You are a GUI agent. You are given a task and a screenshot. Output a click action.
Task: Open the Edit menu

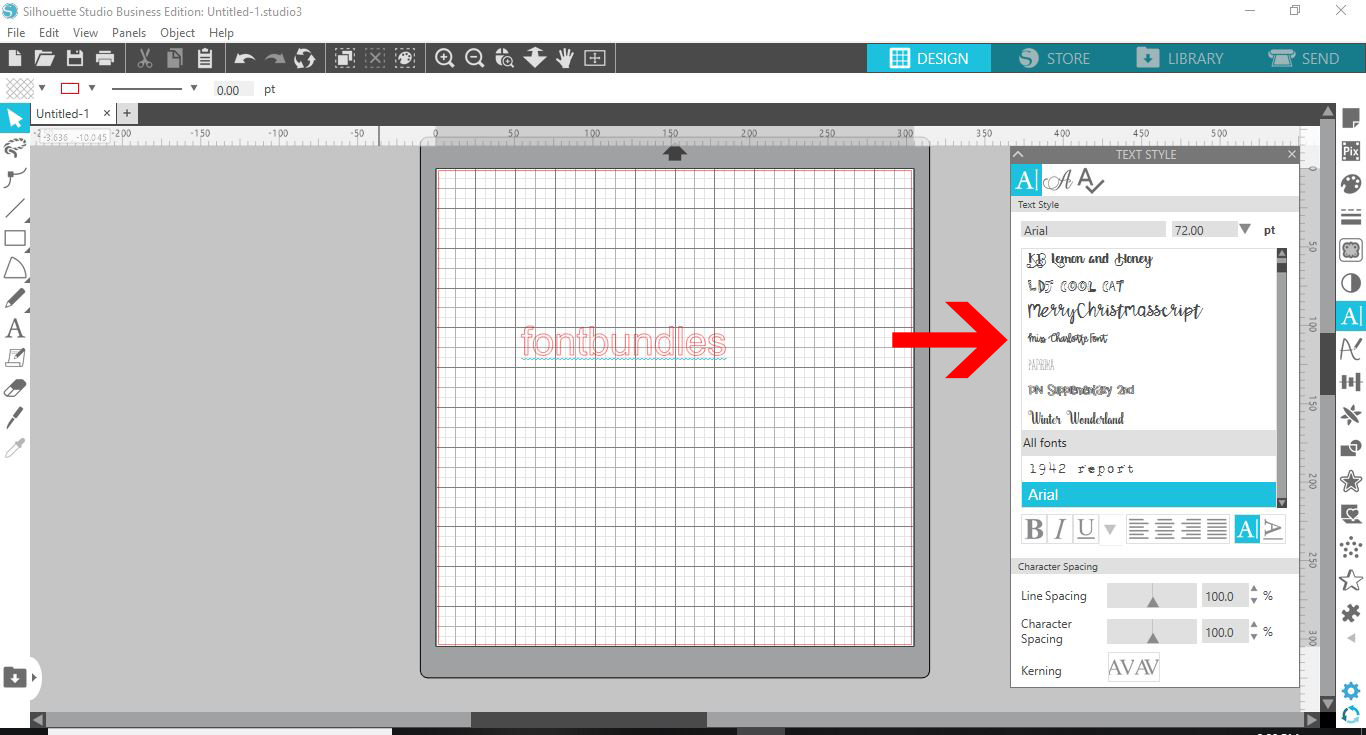click(x=49, y=32)
